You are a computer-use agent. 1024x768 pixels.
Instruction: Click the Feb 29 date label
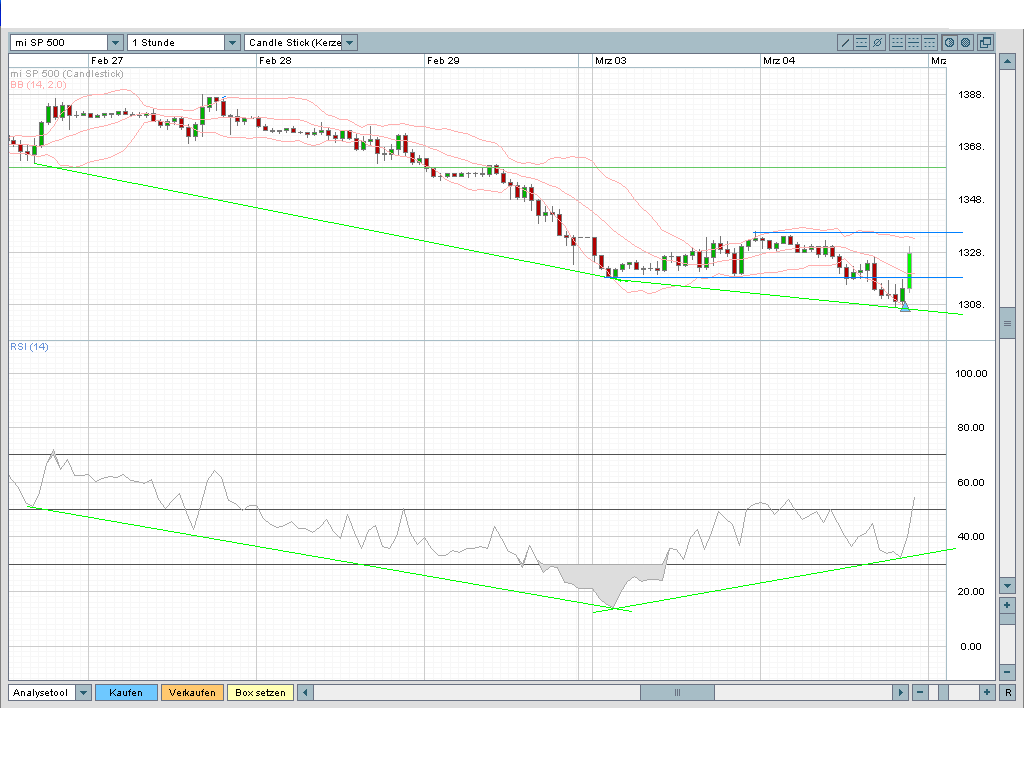443,61
